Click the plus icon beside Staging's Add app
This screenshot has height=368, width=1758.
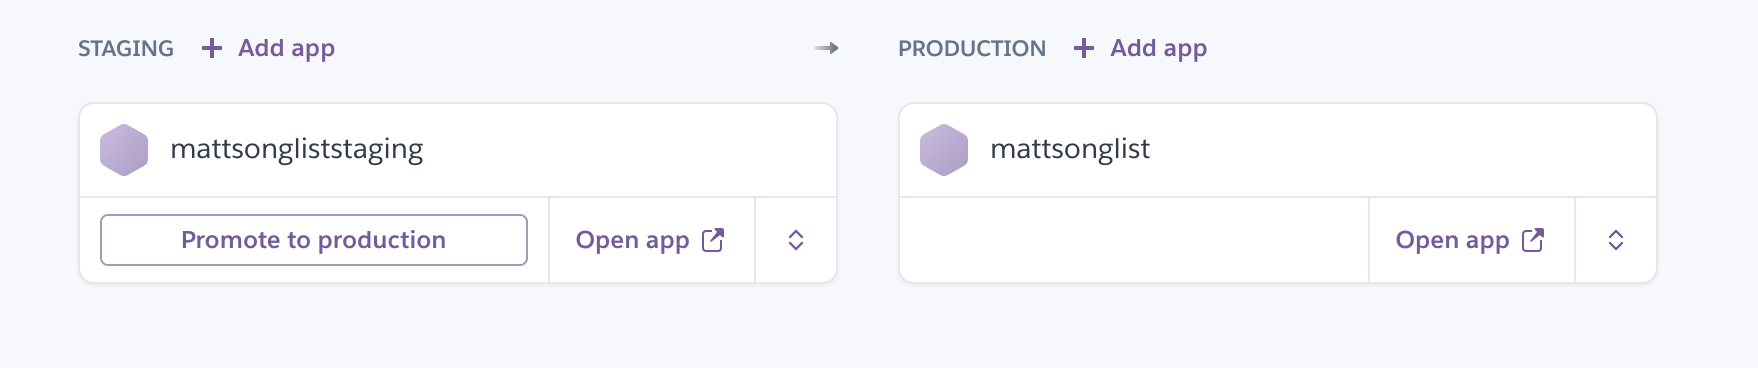point(211,48)
